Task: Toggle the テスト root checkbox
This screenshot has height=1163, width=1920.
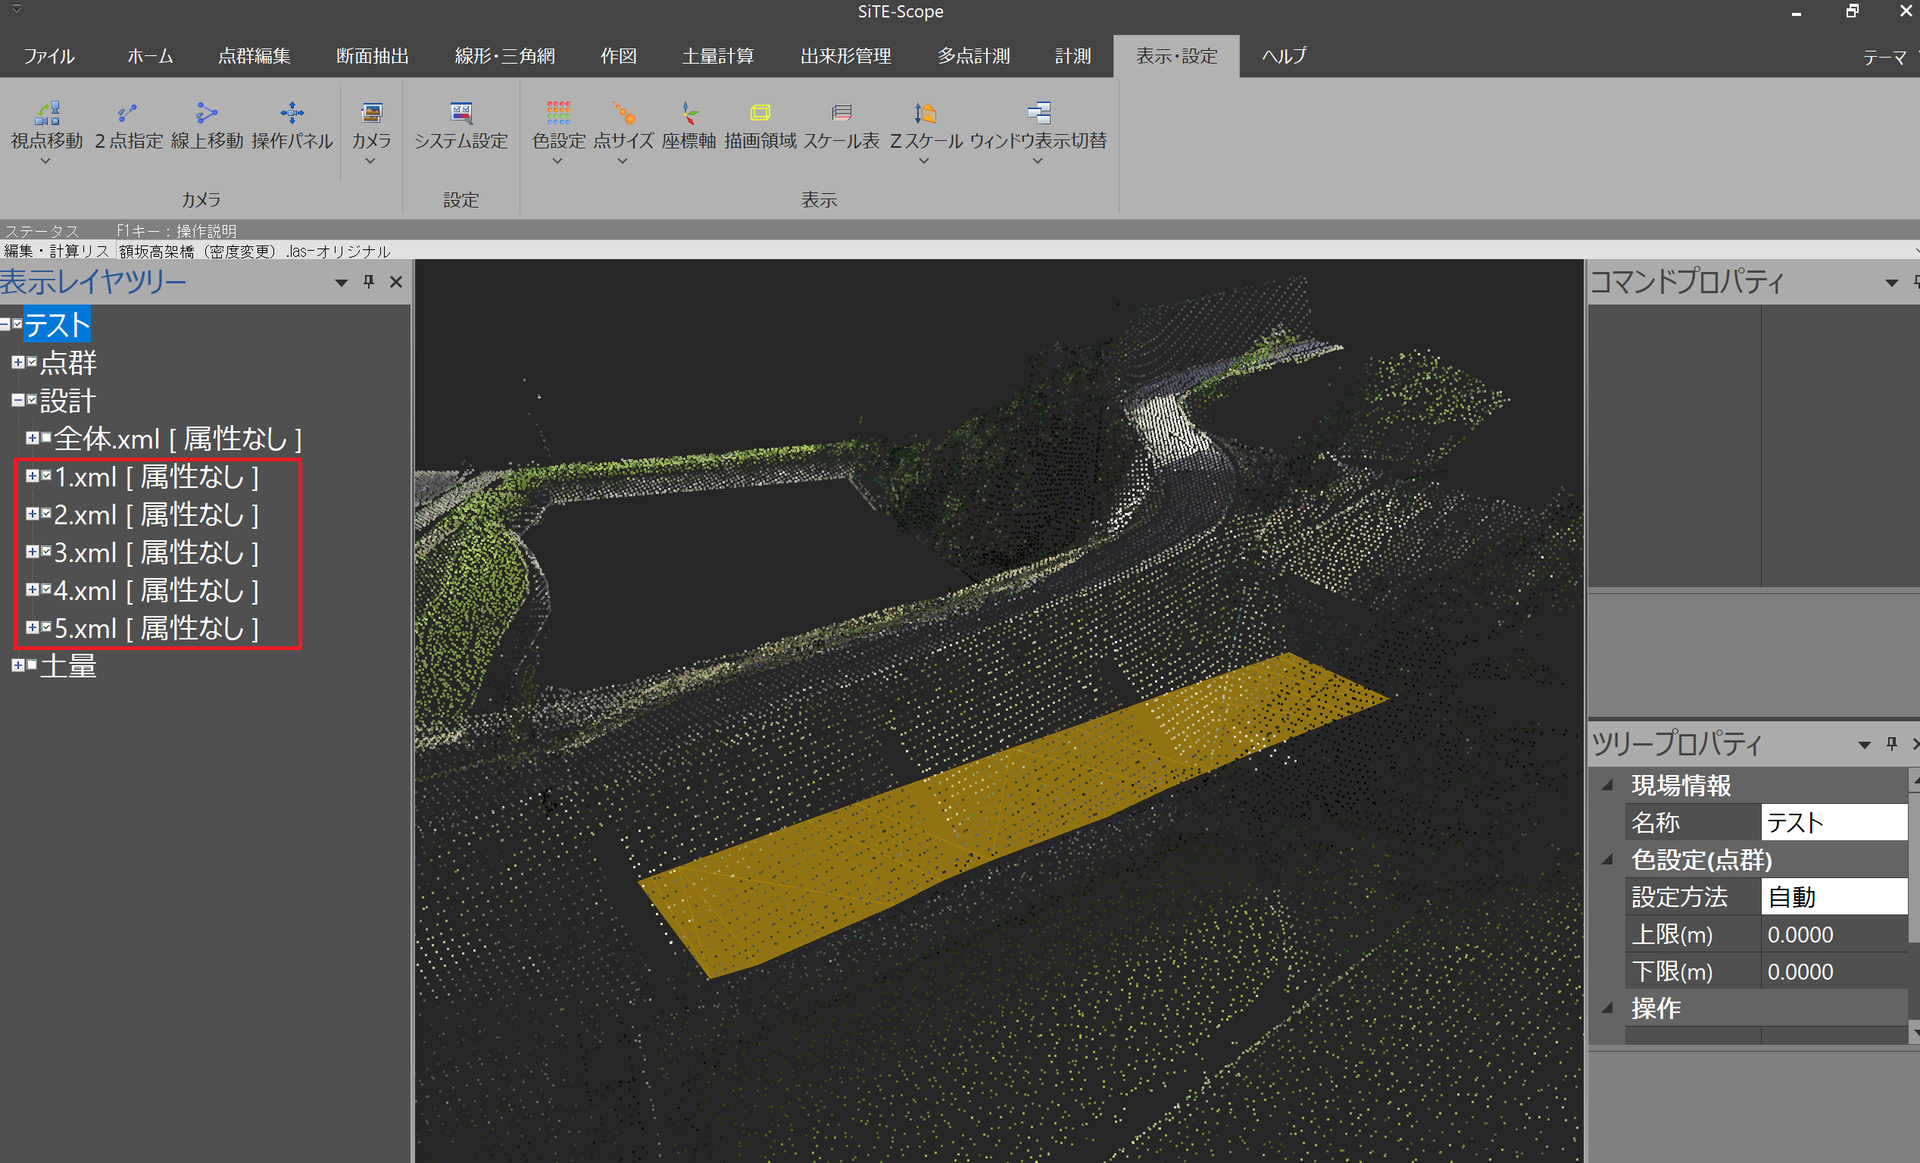Action: tap(18, 324)
